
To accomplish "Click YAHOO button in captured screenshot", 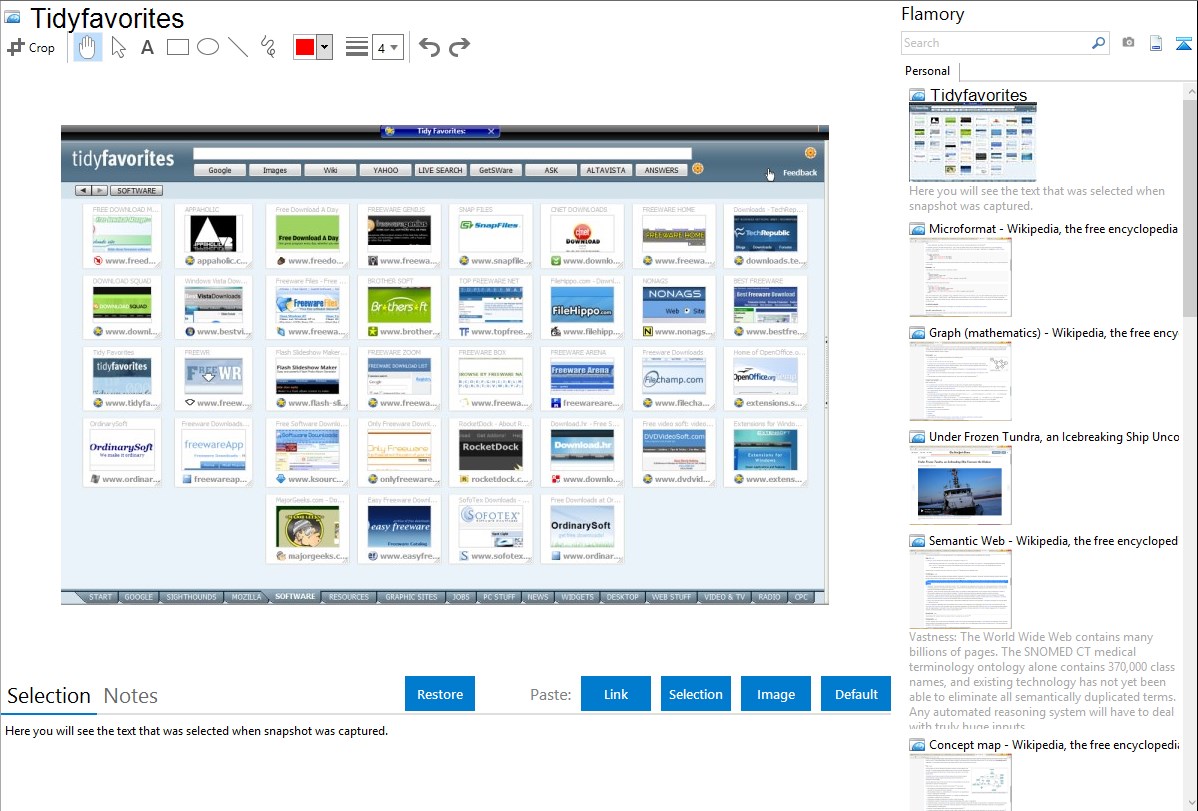I will 385,170.
